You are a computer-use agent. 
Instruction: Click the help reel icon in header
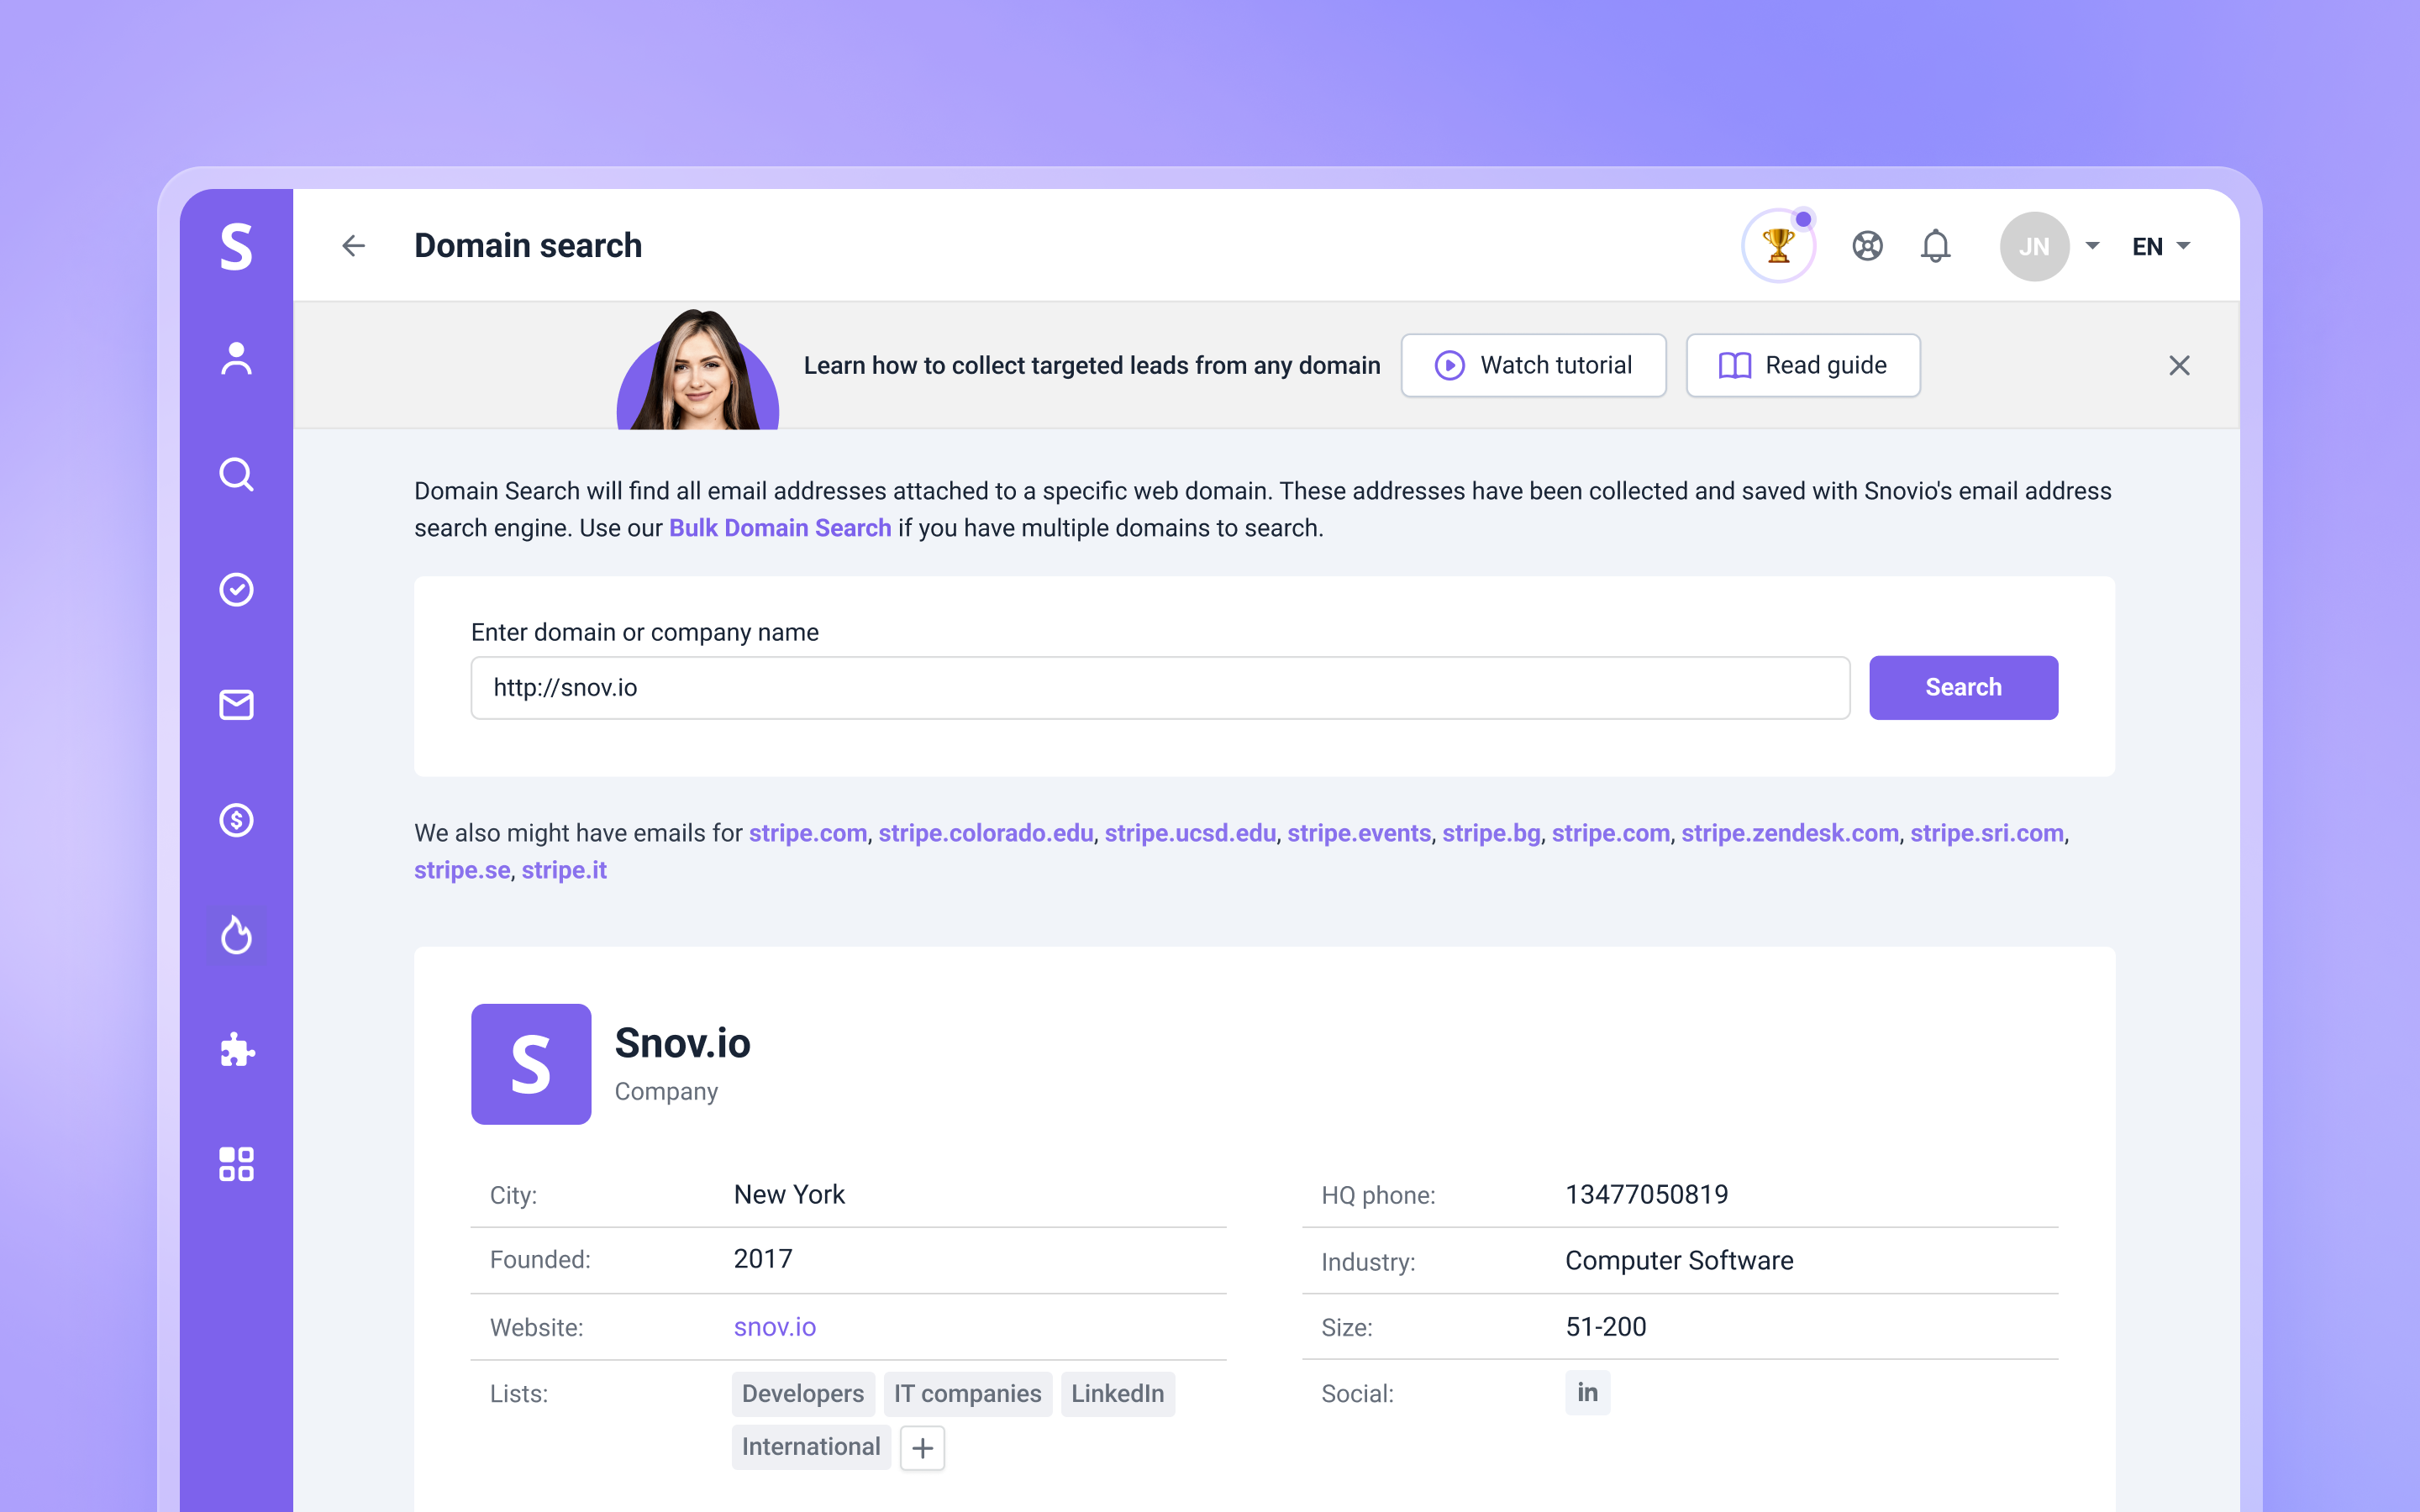(x=1867, y=245)
